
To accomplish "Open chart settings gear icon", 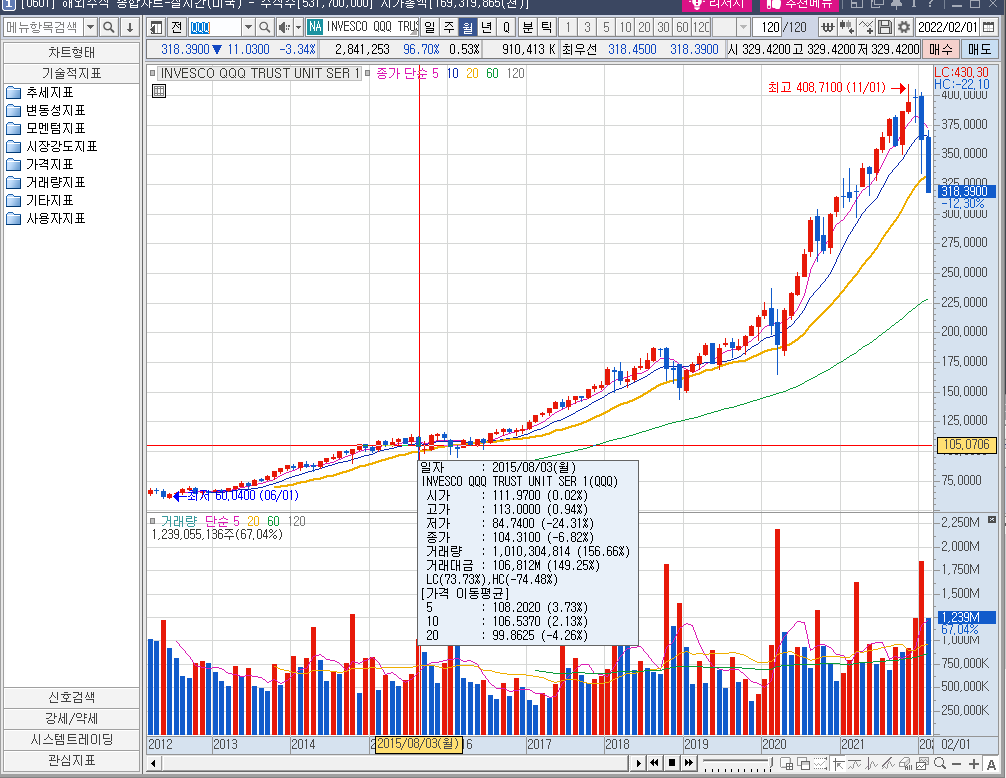I will point(904,28).
